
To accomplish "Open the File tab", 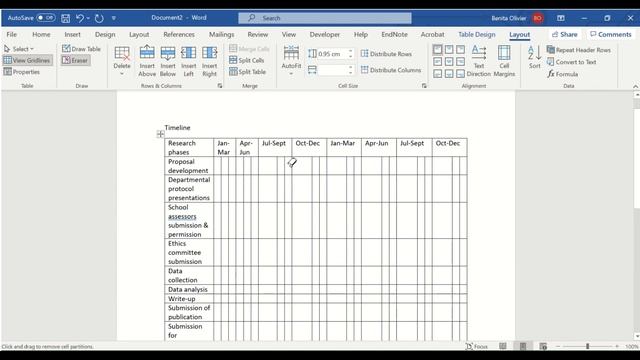I will pyautogui.click(x=11, y=35).
